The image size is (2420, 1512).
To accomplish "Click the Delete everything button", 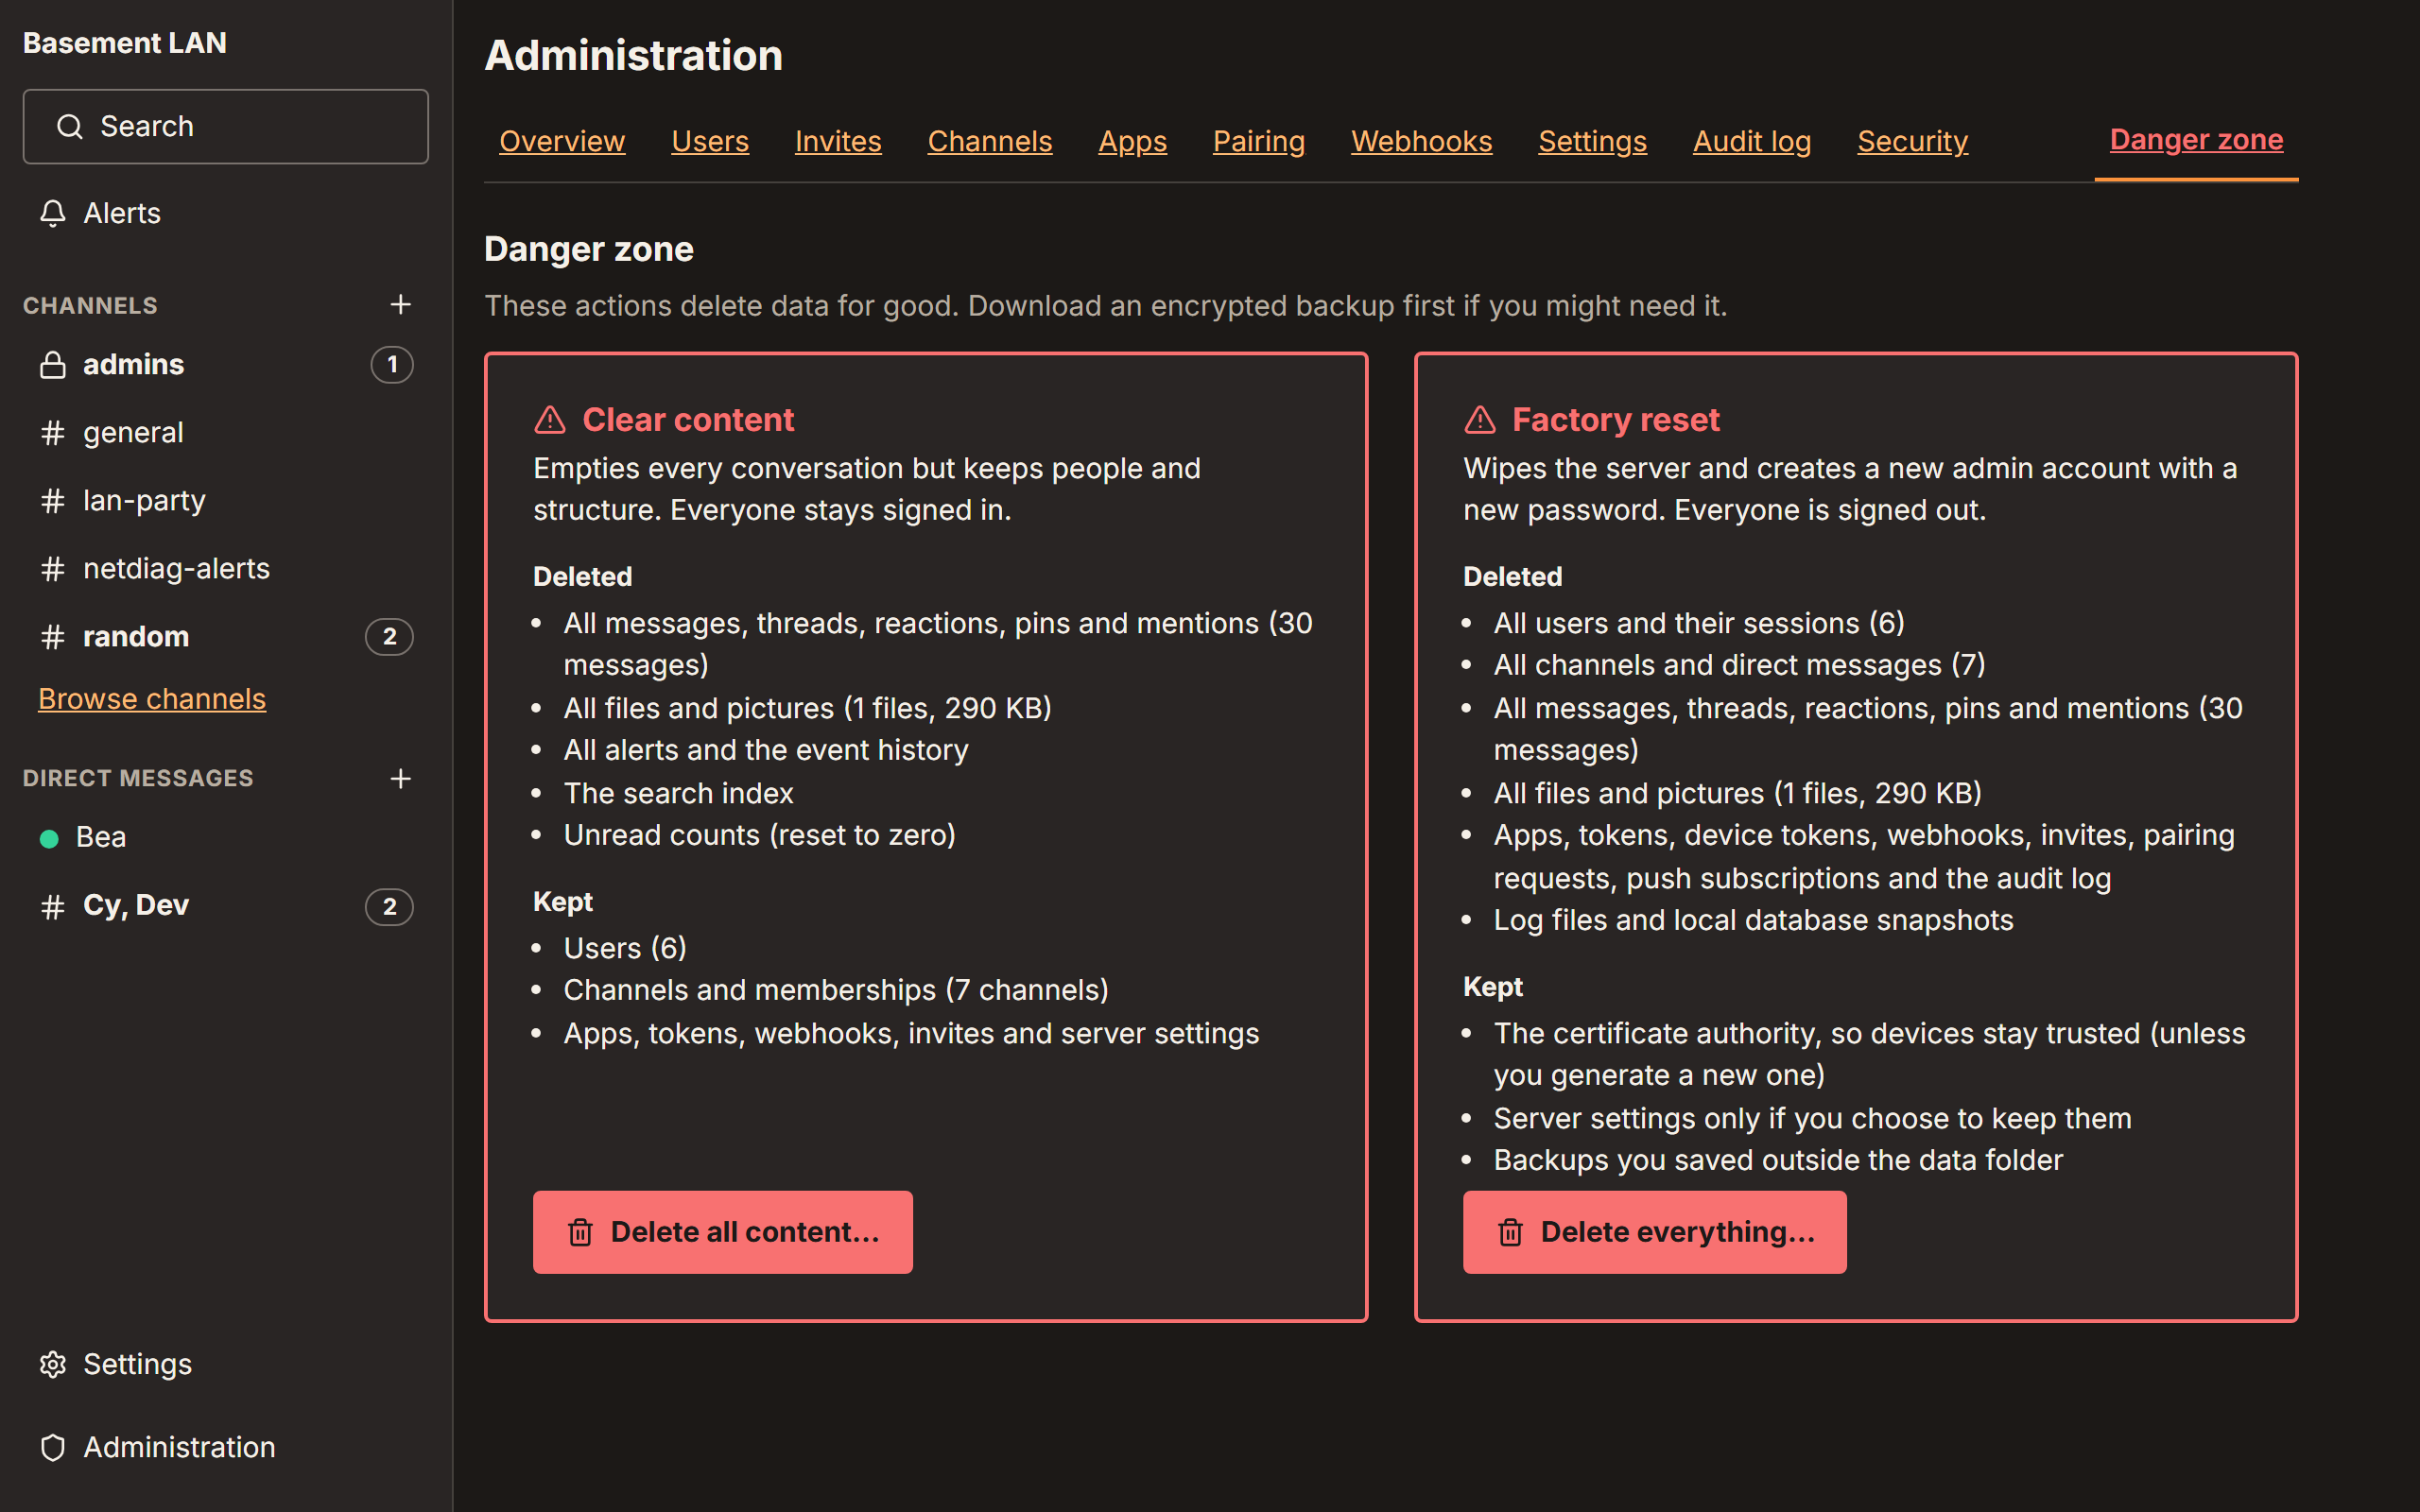I will 1655,1232.
